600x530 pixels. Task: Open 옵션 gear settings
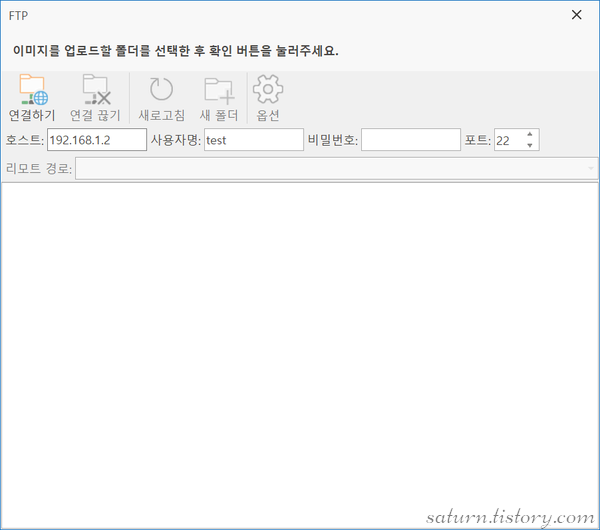268,89
